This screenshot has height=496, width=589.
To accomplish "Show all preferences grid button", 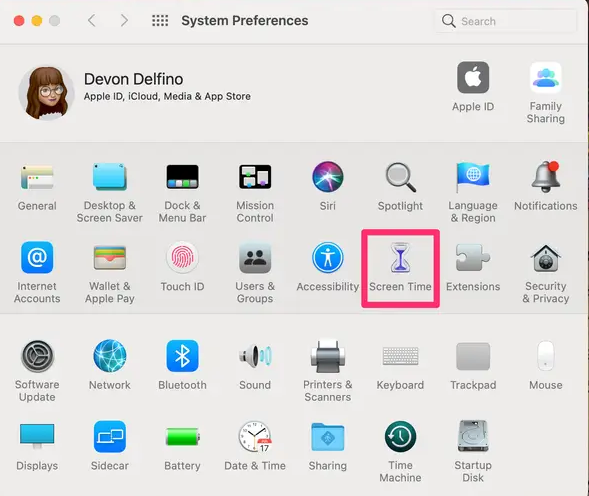I will click(x=160, y=20).
